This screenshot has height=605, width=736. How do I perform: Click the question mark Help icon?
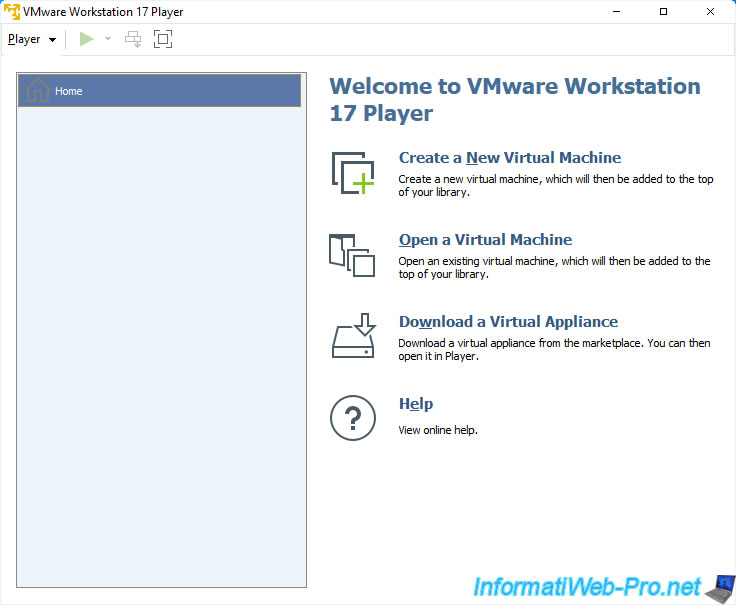352,418
